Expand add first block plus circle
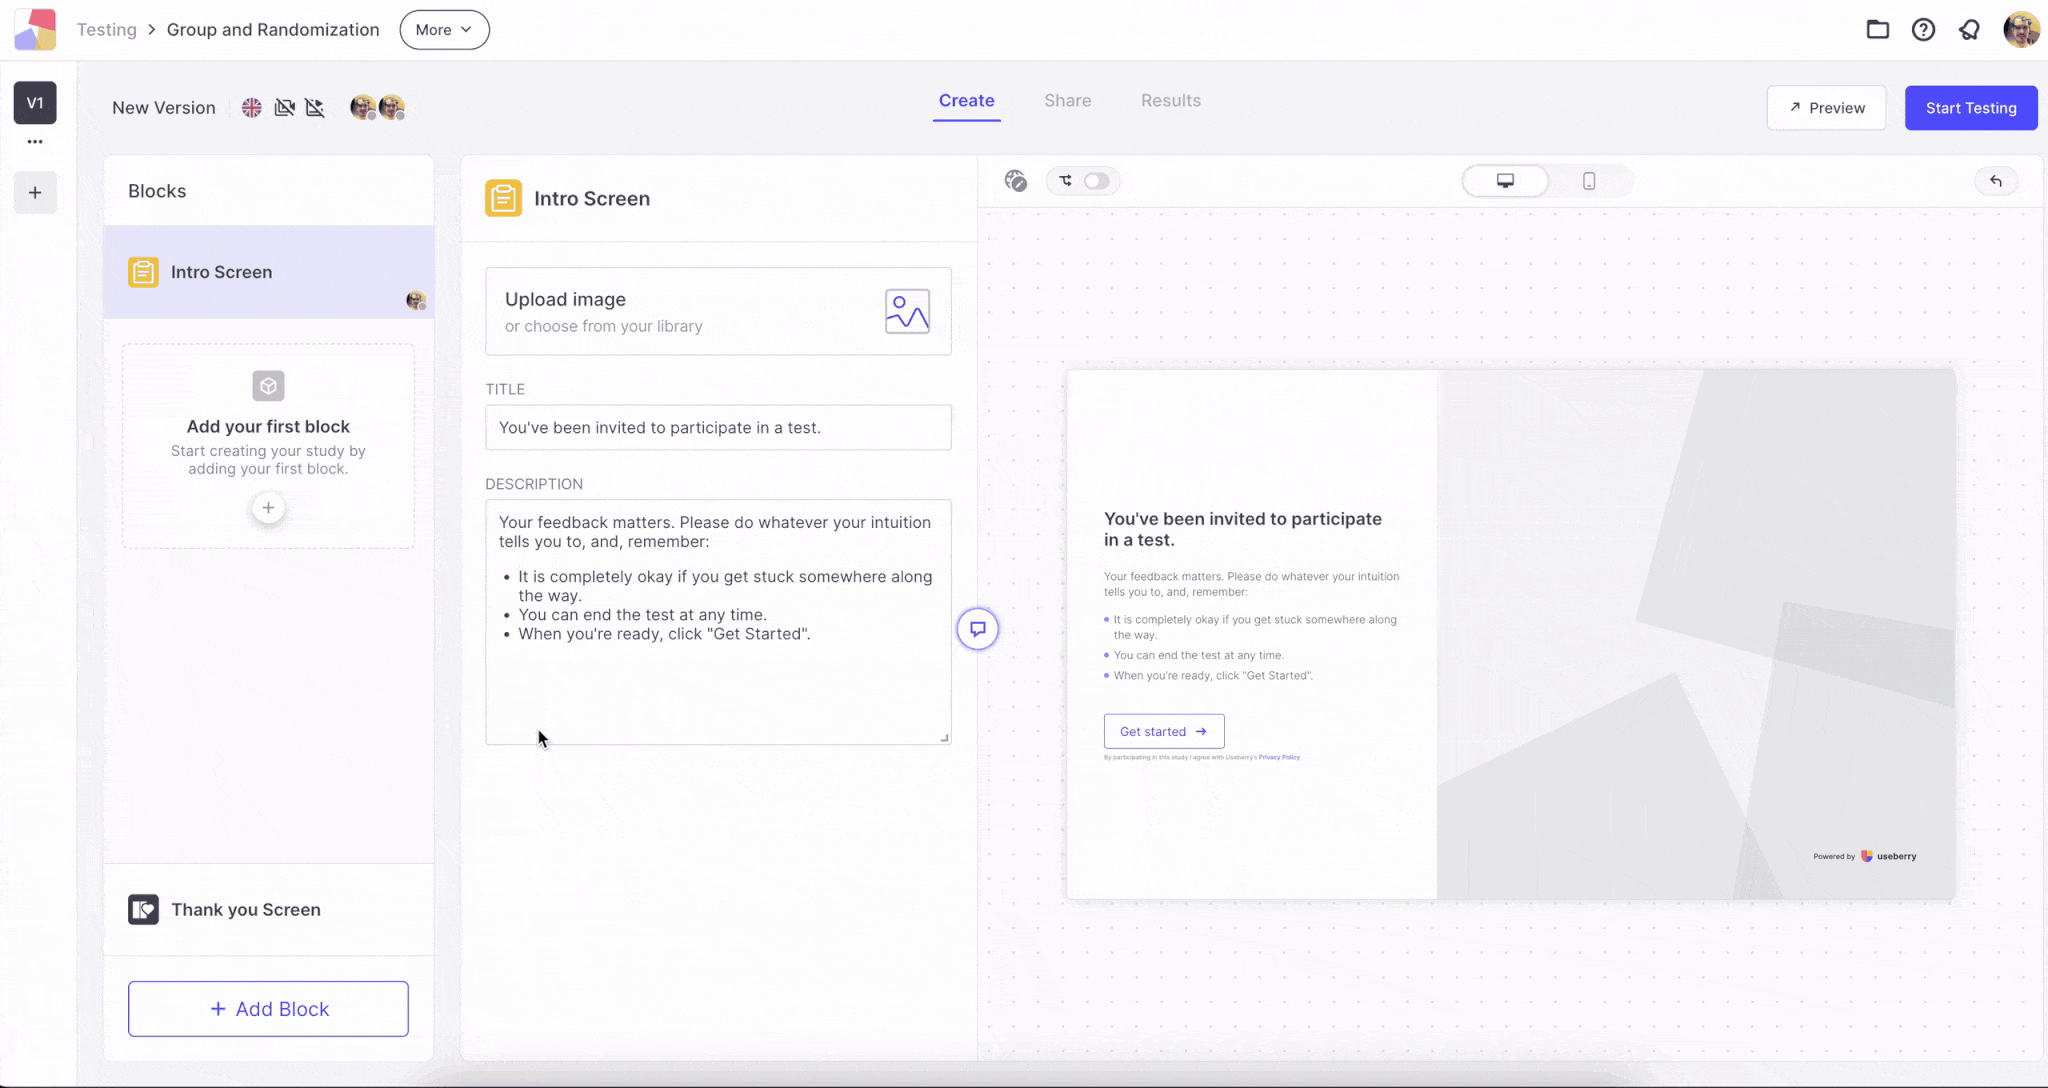This screenshot has height=1088, width=2048. (268, 508)
